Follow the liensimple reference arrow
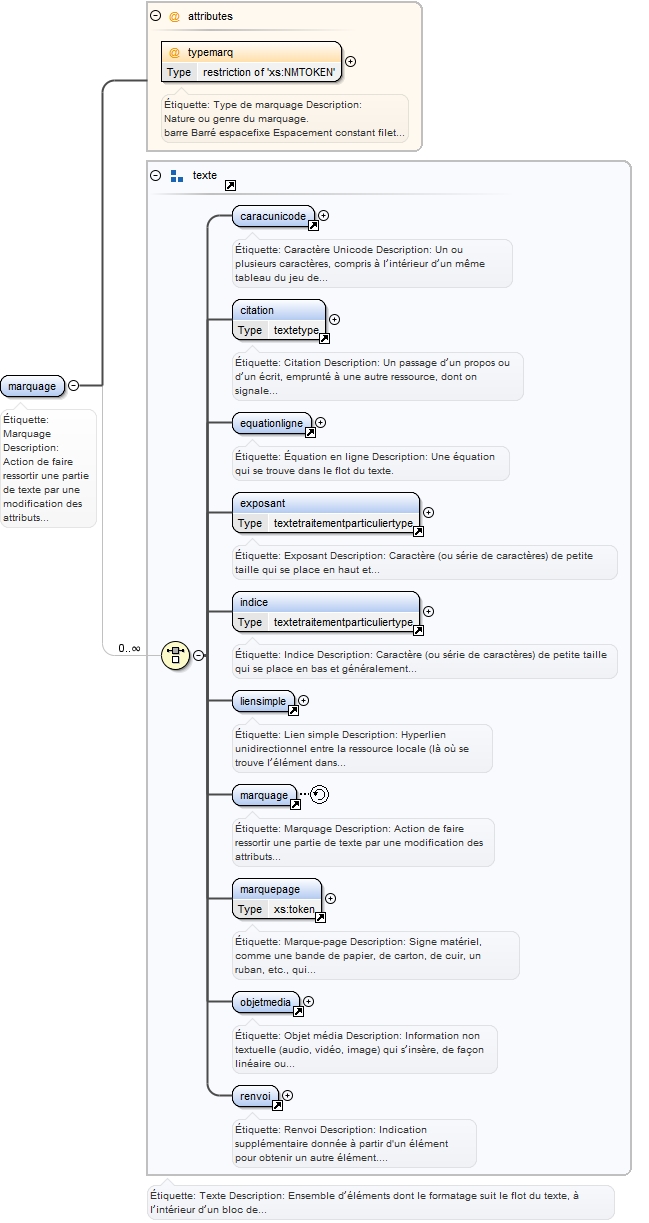The width and height of the screenshot is (649, 1223). (293, 711)
